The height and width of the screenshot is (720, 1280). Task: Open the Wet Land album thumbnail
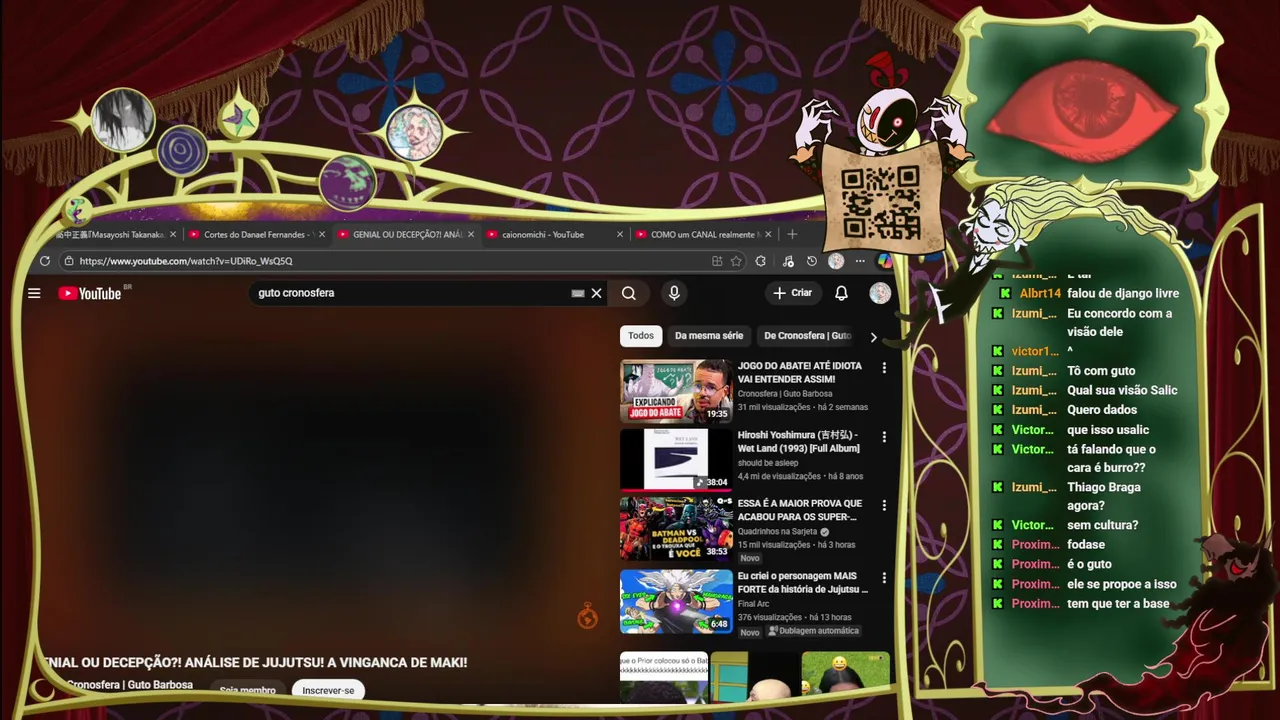676,460
